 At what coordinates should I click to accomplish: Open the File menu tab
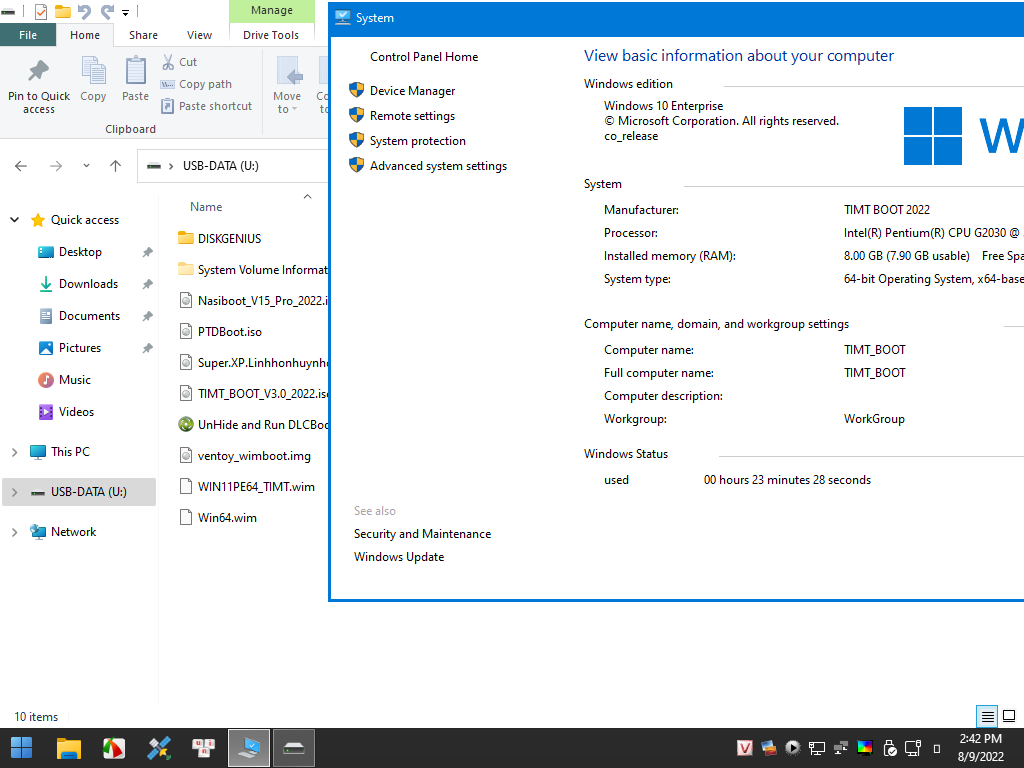click(28, 35)
